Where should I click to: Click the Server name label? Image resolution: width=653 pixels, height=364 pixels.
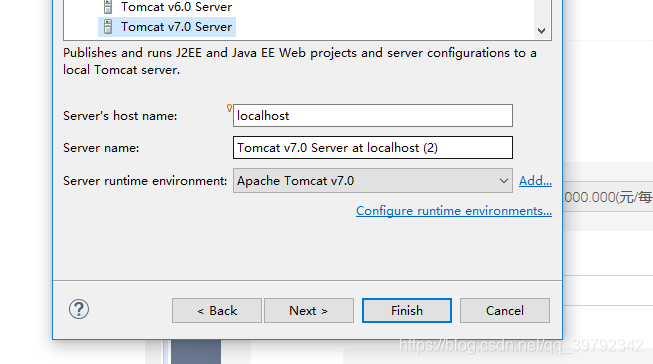point(101,148)
